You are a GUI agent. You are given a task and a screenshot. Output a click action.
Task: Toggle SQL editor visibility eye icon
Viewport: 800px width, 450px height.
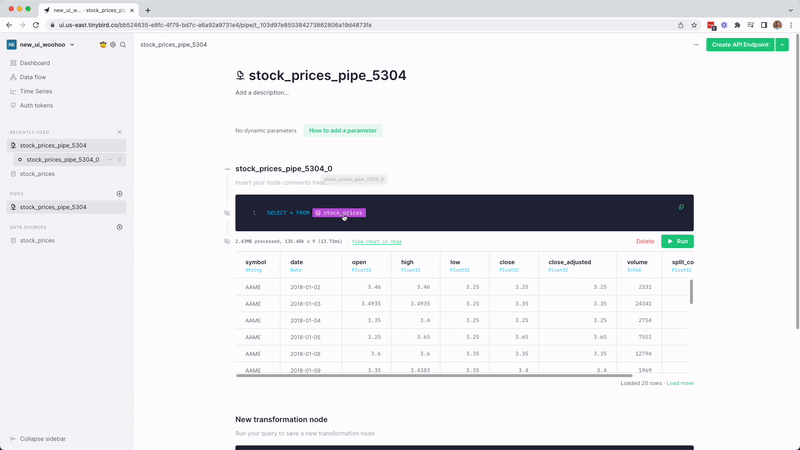(227, 213)
